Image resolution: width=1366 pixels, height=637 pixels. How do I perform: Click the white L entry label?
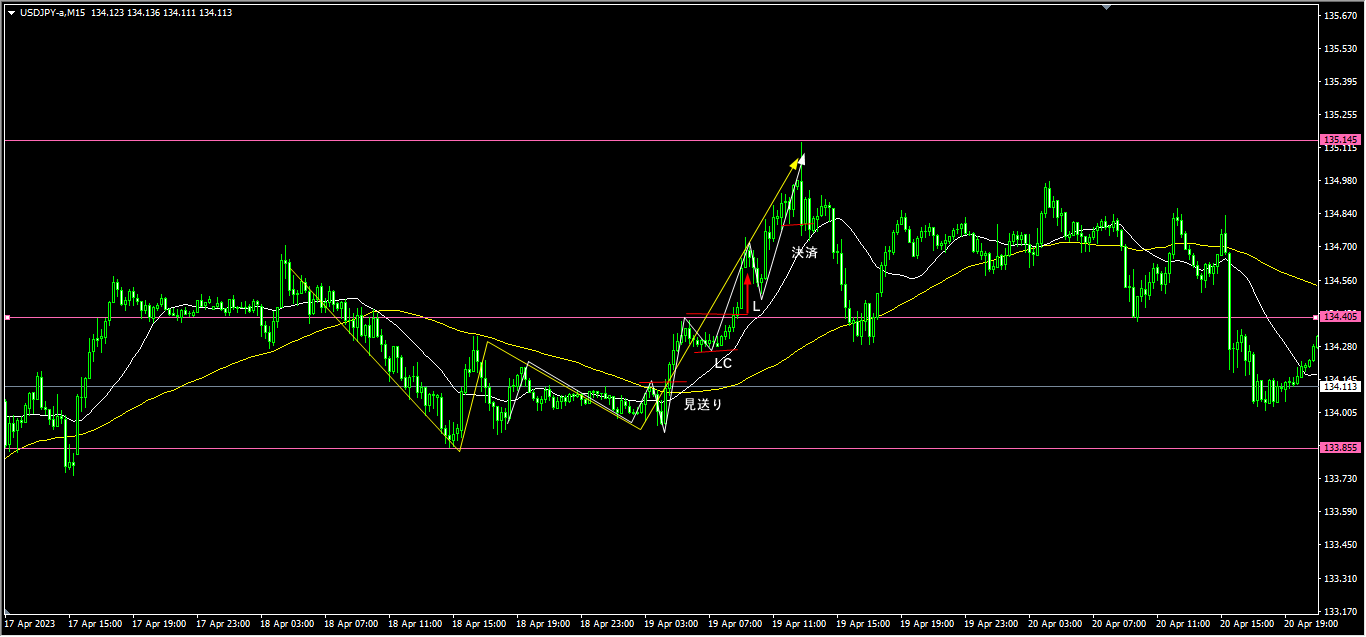pos(756,306)
